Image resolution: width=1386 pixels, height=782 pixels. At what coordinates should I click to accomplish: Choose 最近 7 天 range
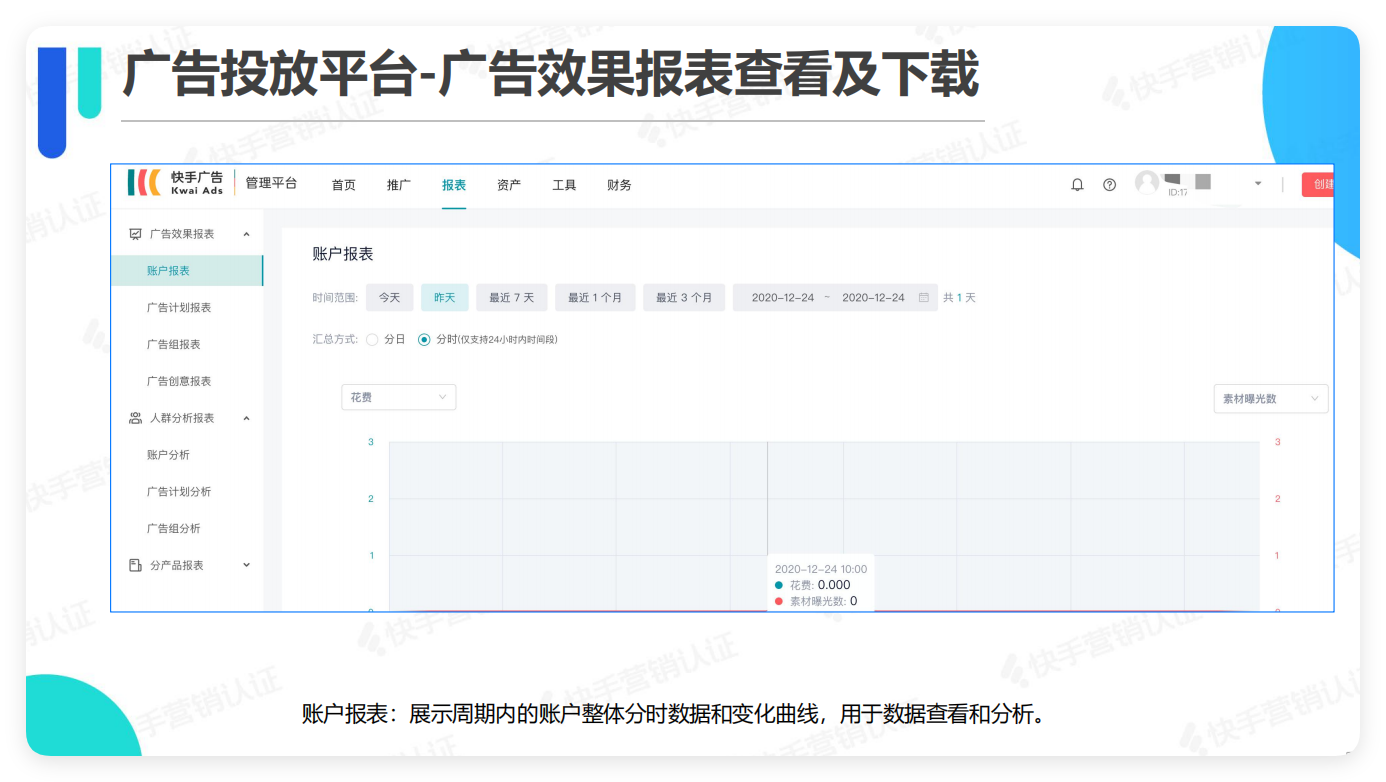(x=511, y=297)
